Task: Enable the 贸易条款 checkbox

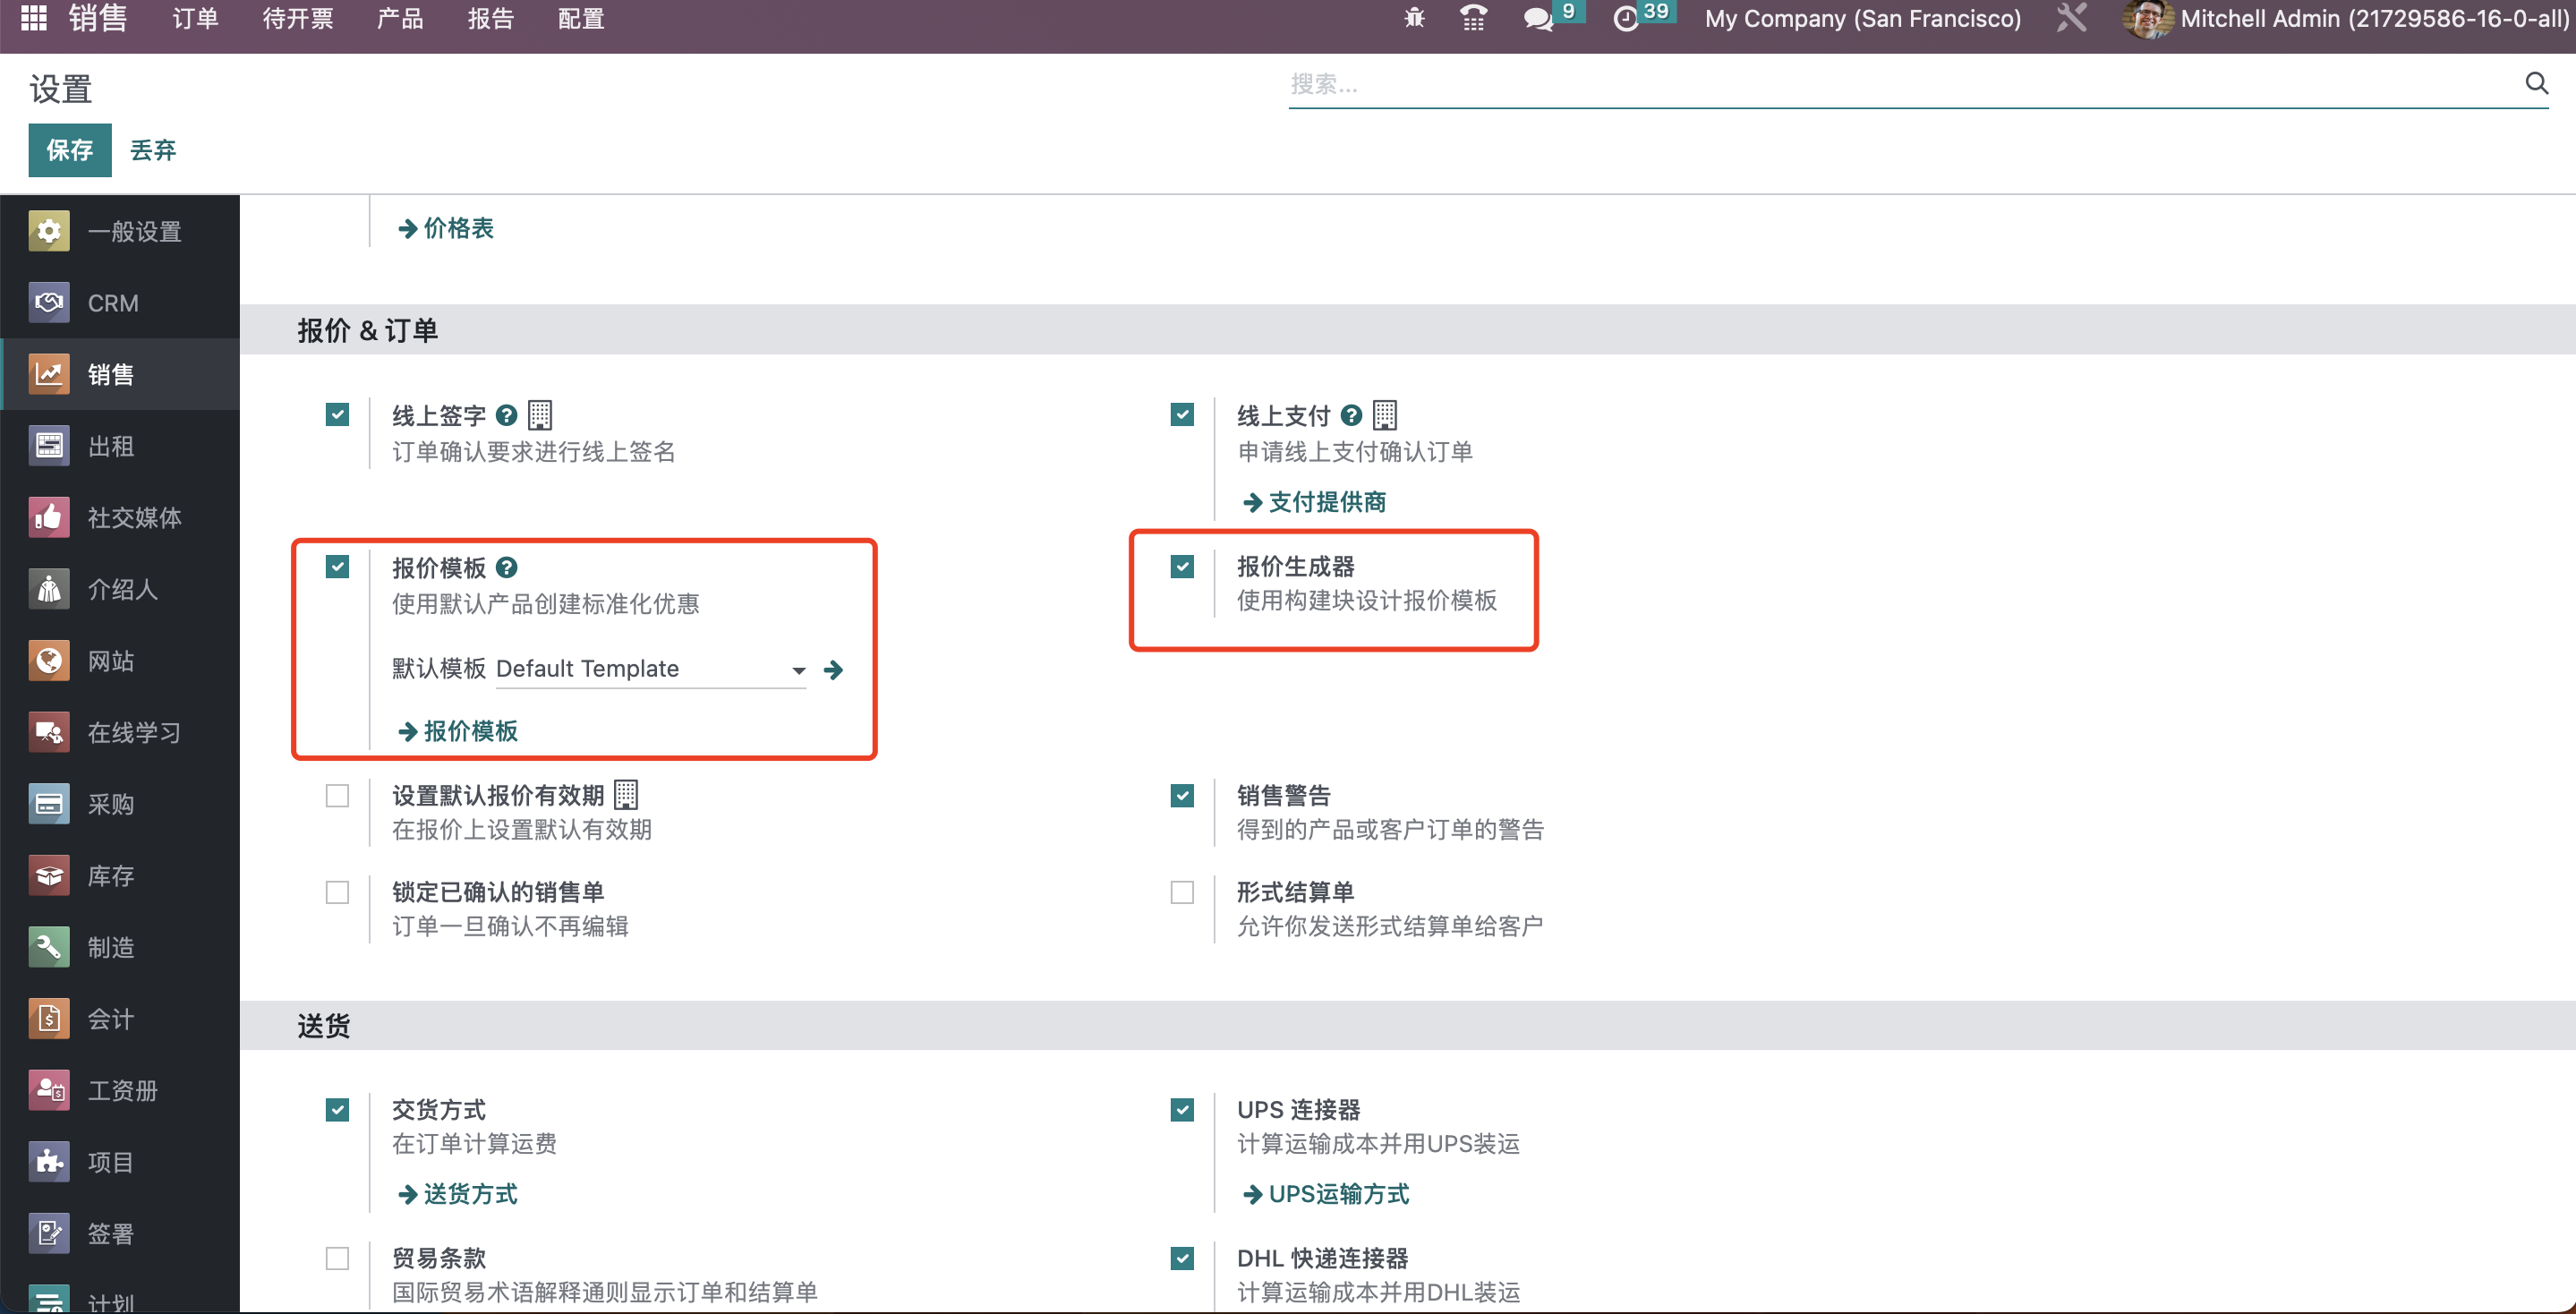Action: 338,1258
